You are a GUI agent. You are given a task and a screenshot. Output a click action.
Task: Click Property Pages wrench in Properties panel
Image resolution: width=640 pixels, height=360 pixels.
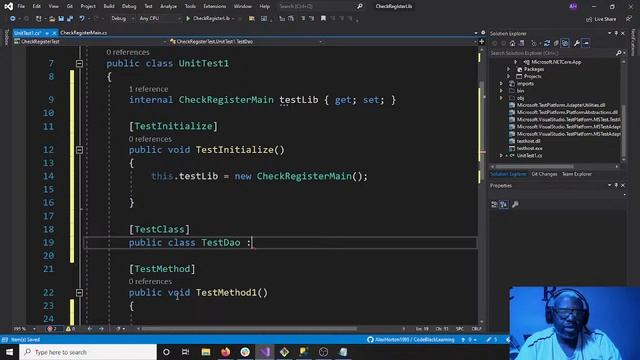pos(515,204)
